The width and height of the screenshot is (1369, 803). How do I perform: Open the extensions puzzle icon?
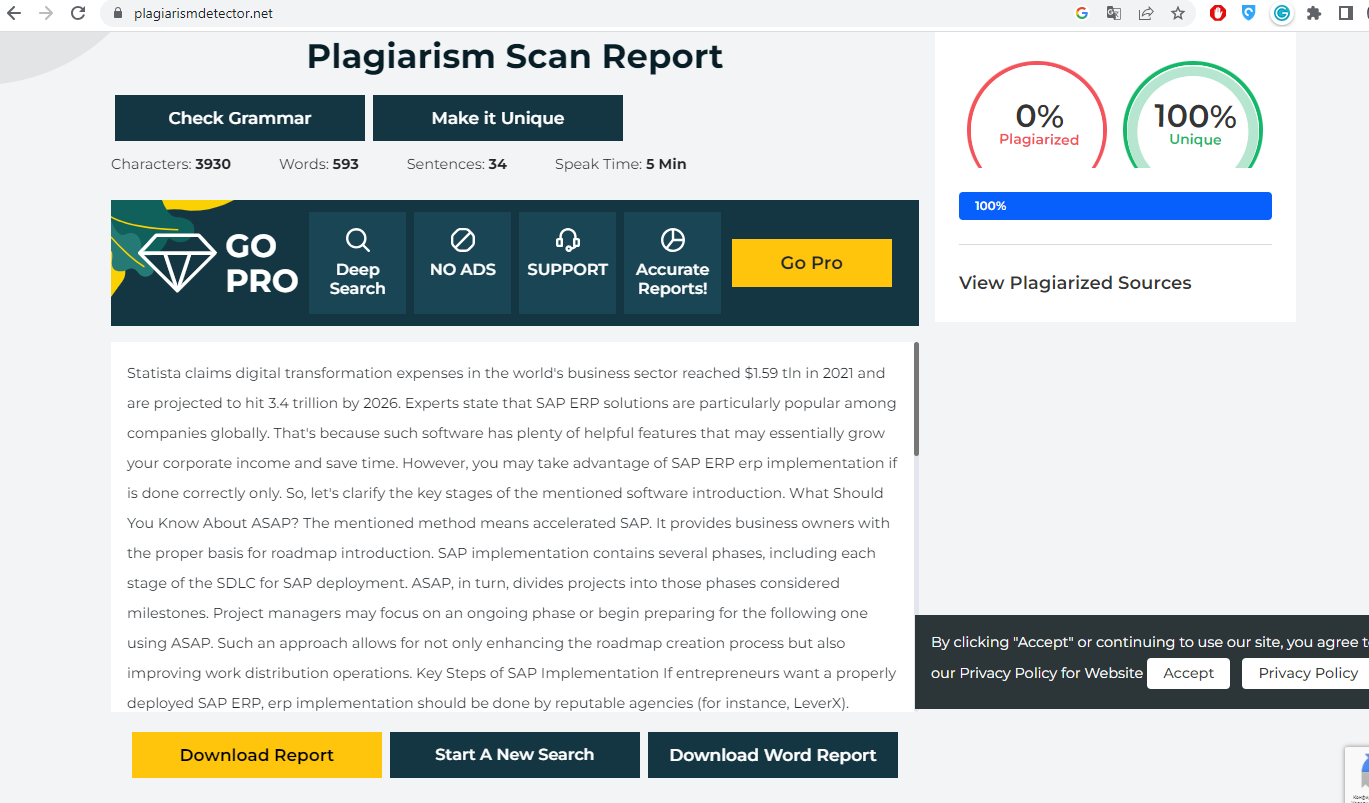coord(1314,13)
